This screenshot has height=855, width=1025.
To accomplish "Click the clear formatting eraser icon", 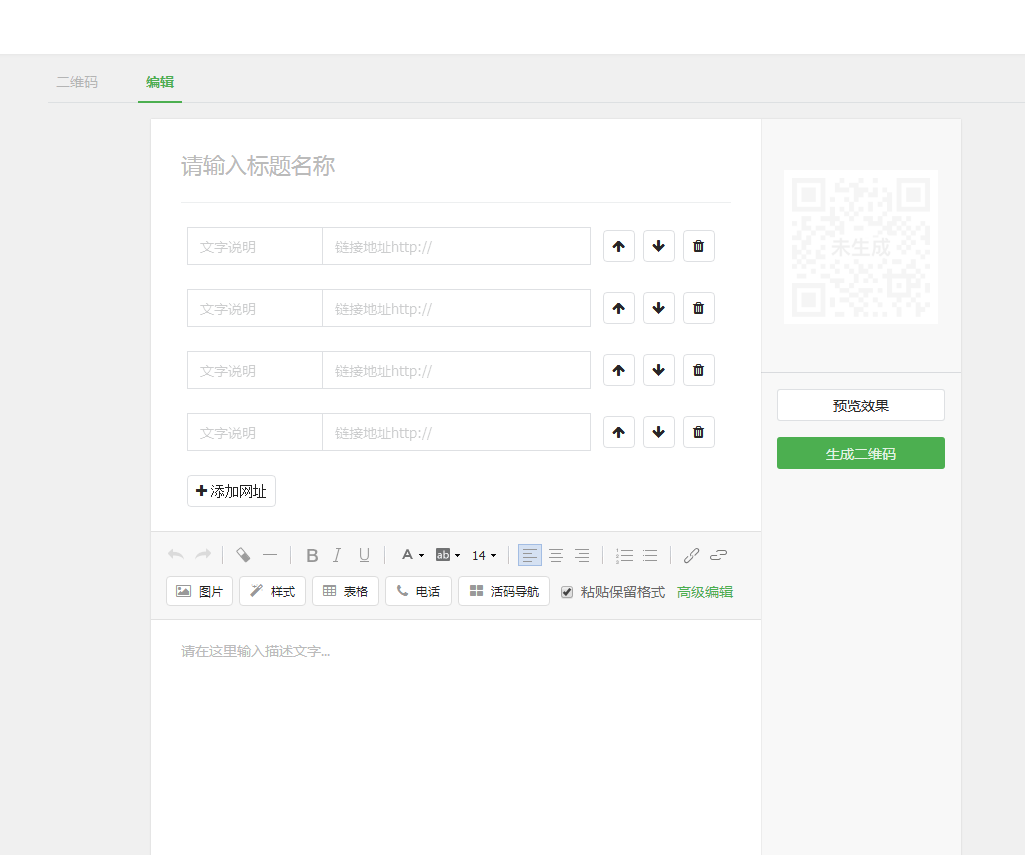I will coord(243,555).
